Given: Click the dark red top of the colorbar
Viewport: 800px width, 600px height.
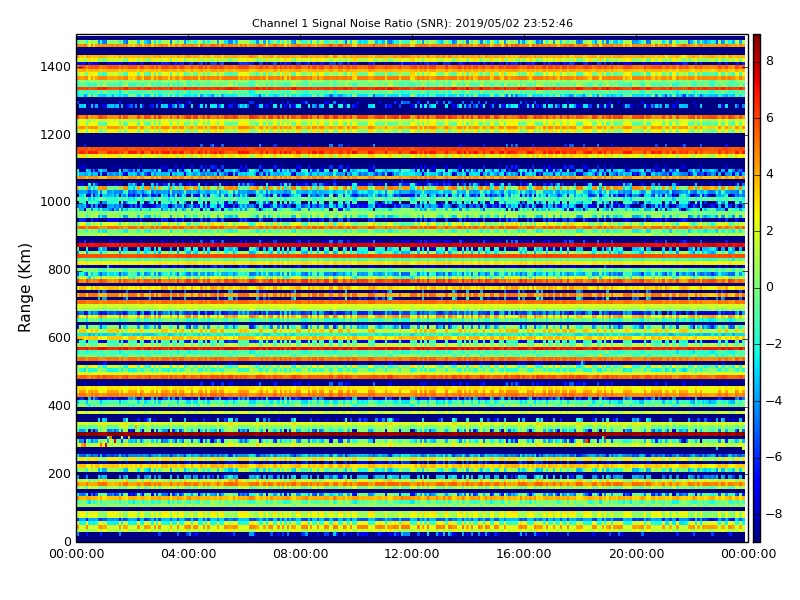Looking at the screenshot, I should [757, 43].
